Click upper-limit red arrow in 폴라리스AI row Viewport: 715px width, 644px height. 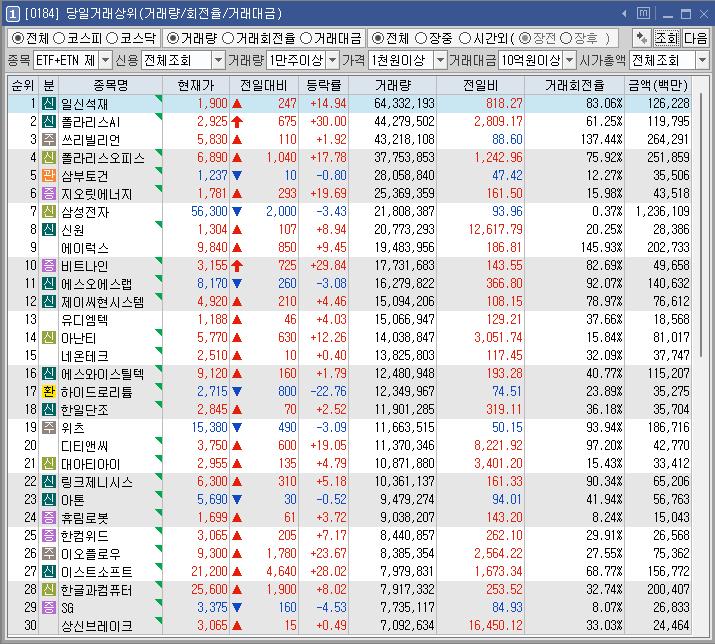coord(237,122)
